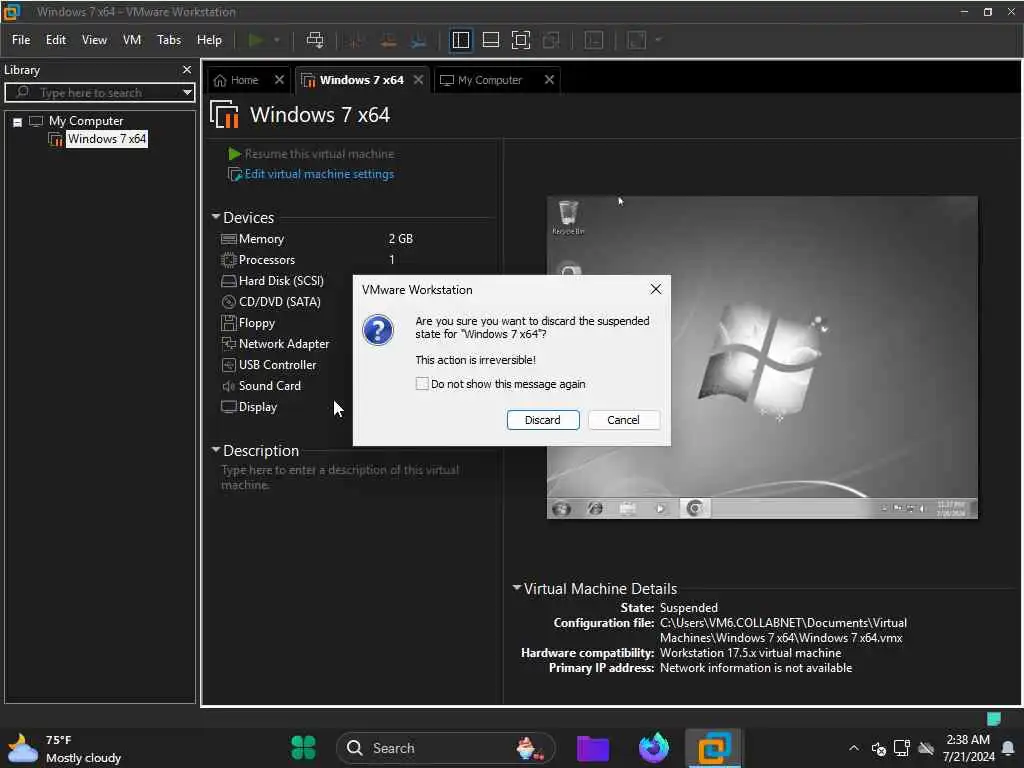Viewport: 1024px width, 768px height.
Task: Select Windows 7 x64 in Library tree
Action: [107, 139]
